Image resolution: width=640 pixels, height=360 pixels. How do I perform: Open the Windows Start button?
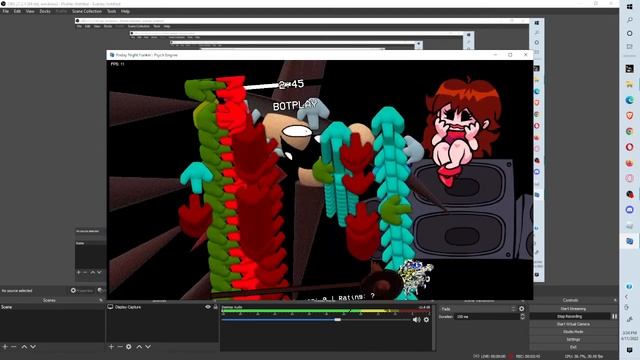click(x=629, y=6)
